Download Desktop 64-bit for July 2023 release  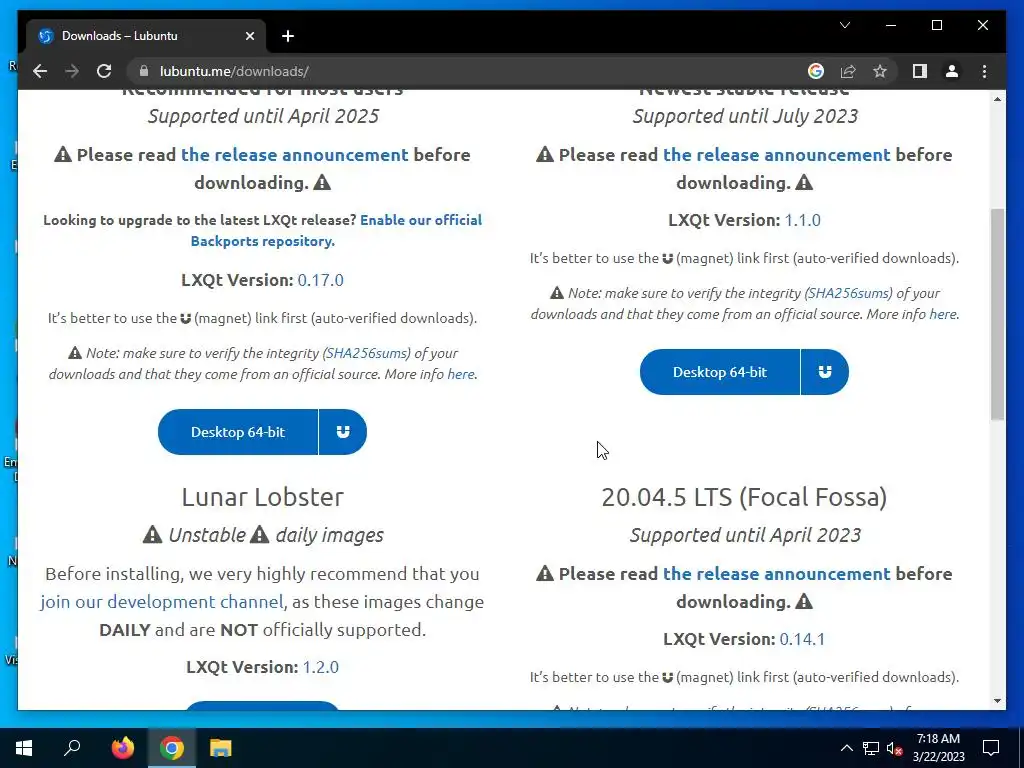click(x=720, y=372)
